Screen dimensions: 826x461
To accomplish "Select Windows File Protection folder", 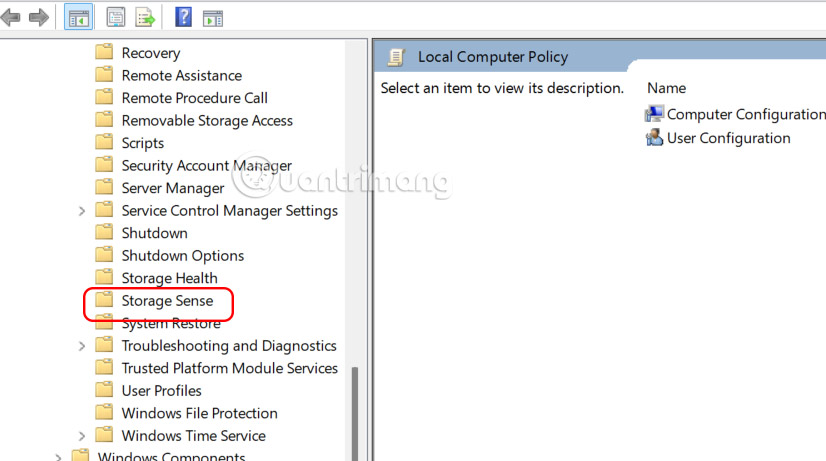I will (x=200, y=413).
